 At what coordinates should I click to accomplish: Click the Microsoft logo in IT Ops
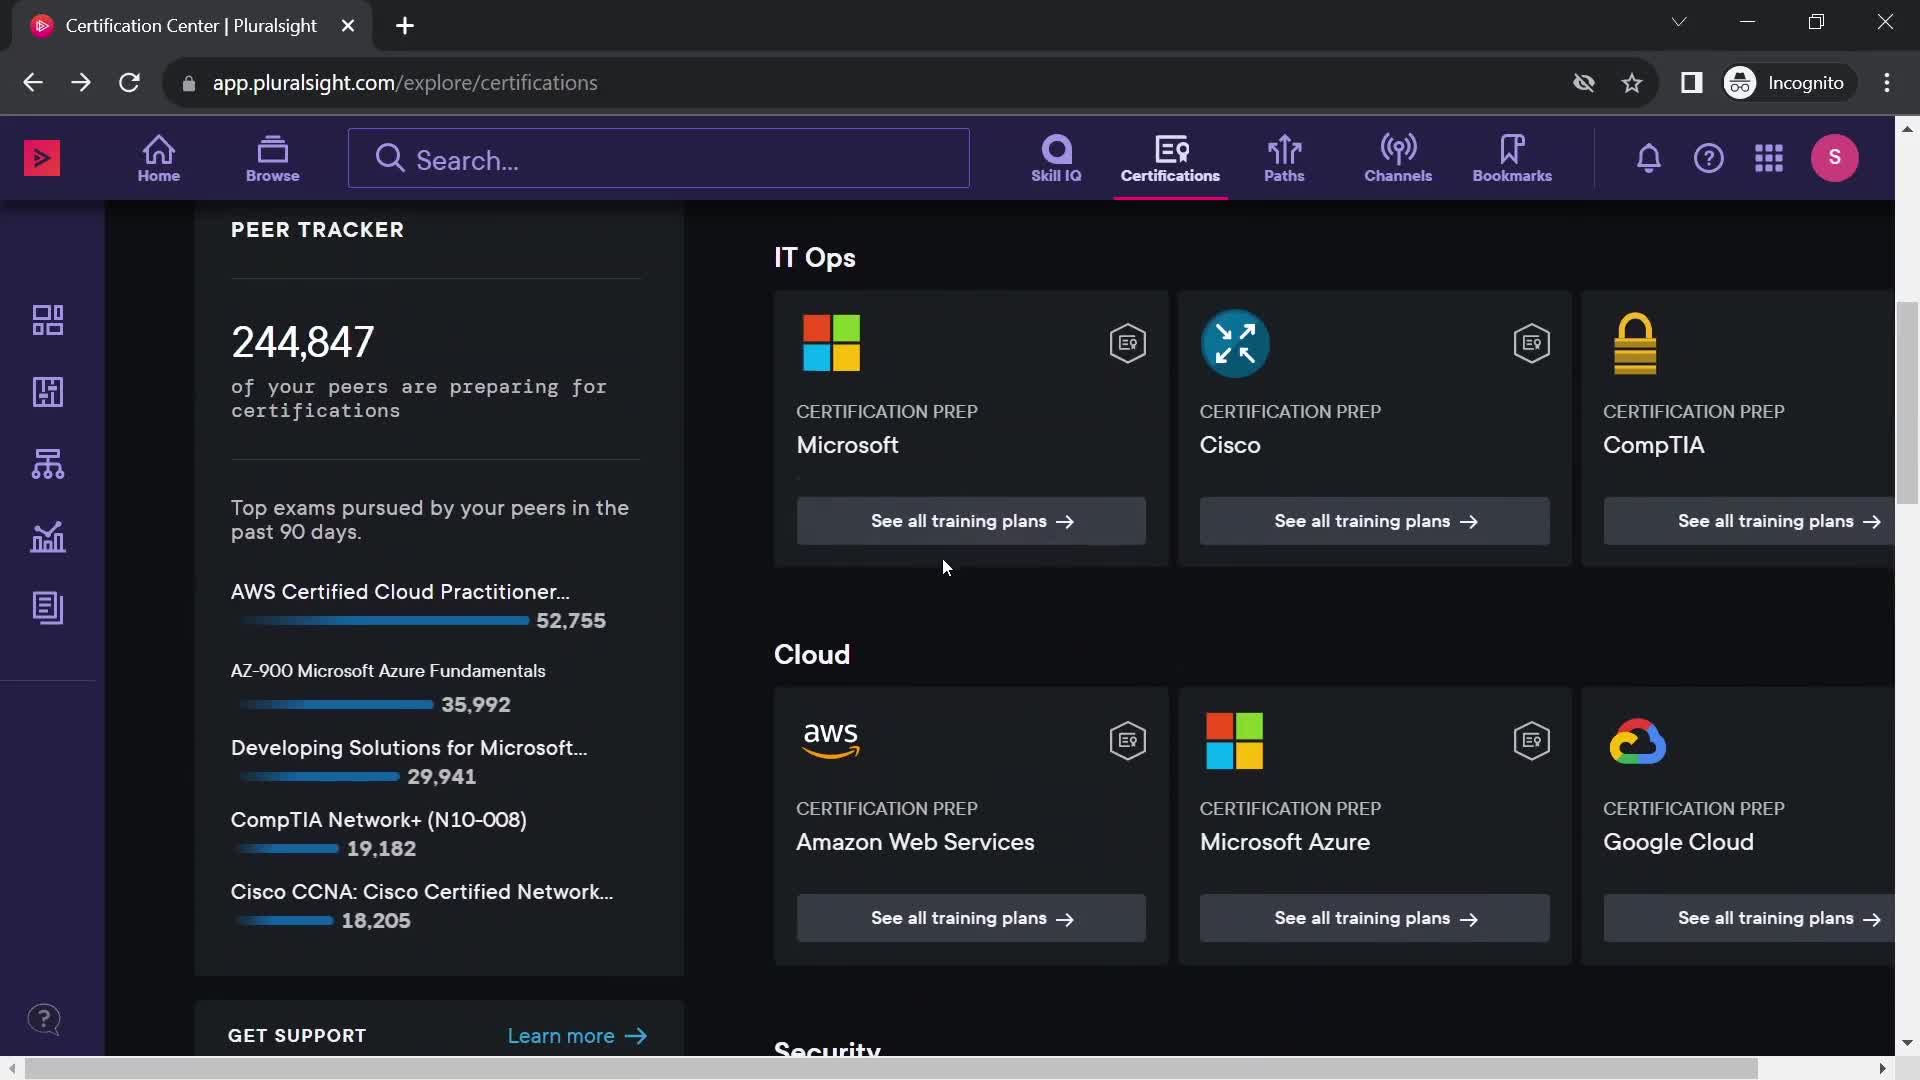(831, 343)
